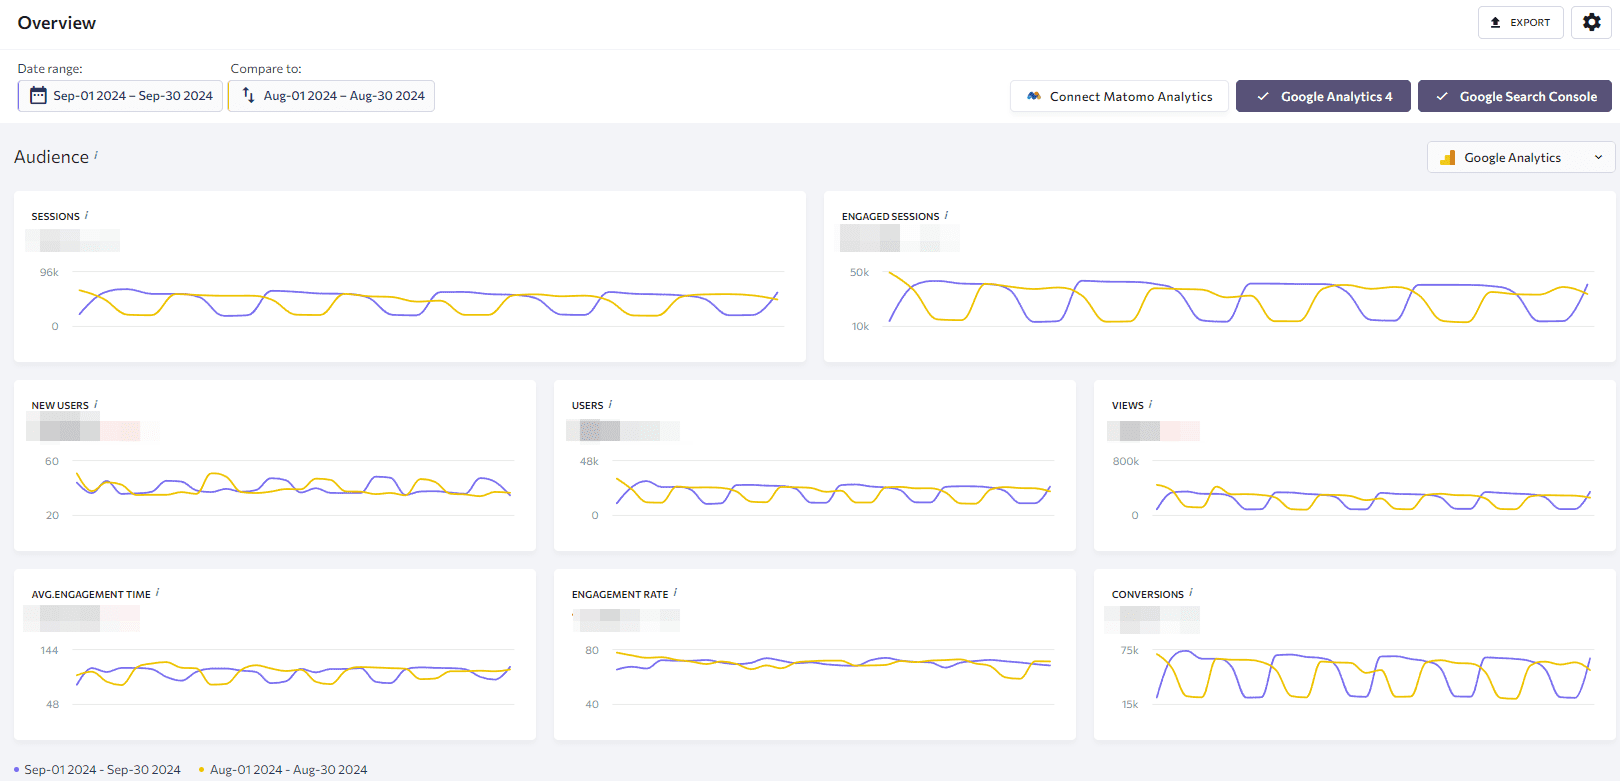Viewport: 1620px width, 781px height.
Task: Show info icon beside Users title
Action: (x=610, y=404)
